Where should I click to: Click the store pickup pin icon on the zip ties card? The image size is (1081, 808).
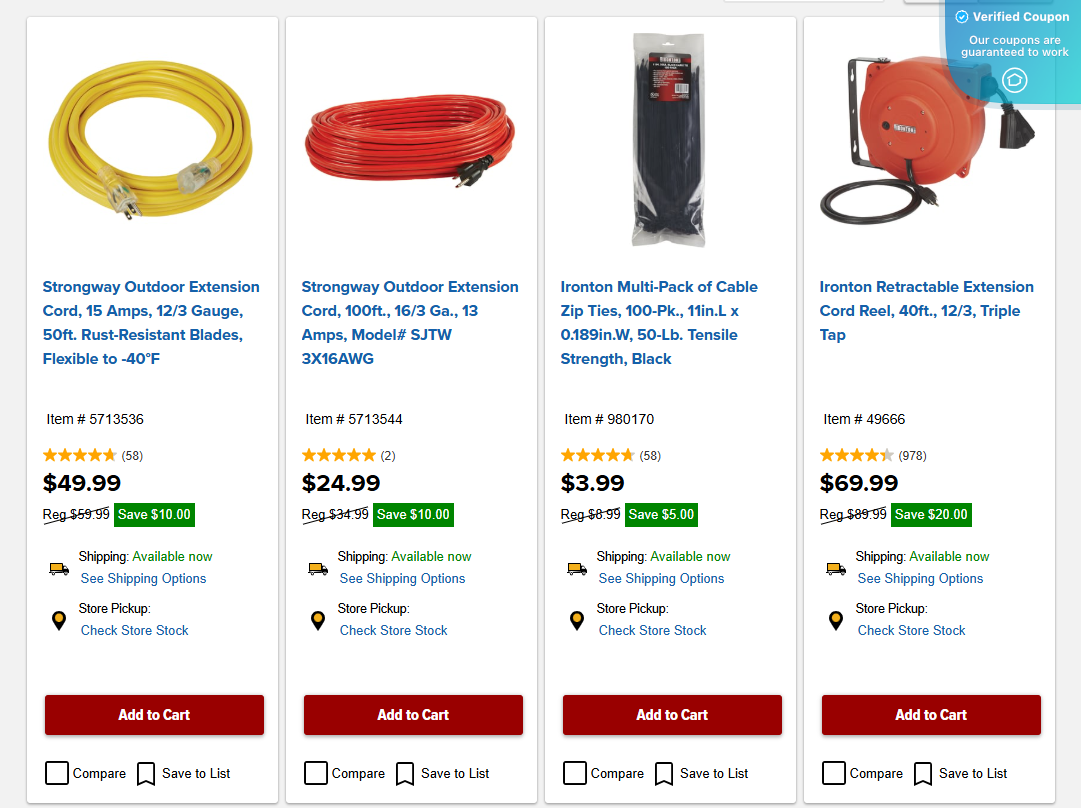pos(576,620)
